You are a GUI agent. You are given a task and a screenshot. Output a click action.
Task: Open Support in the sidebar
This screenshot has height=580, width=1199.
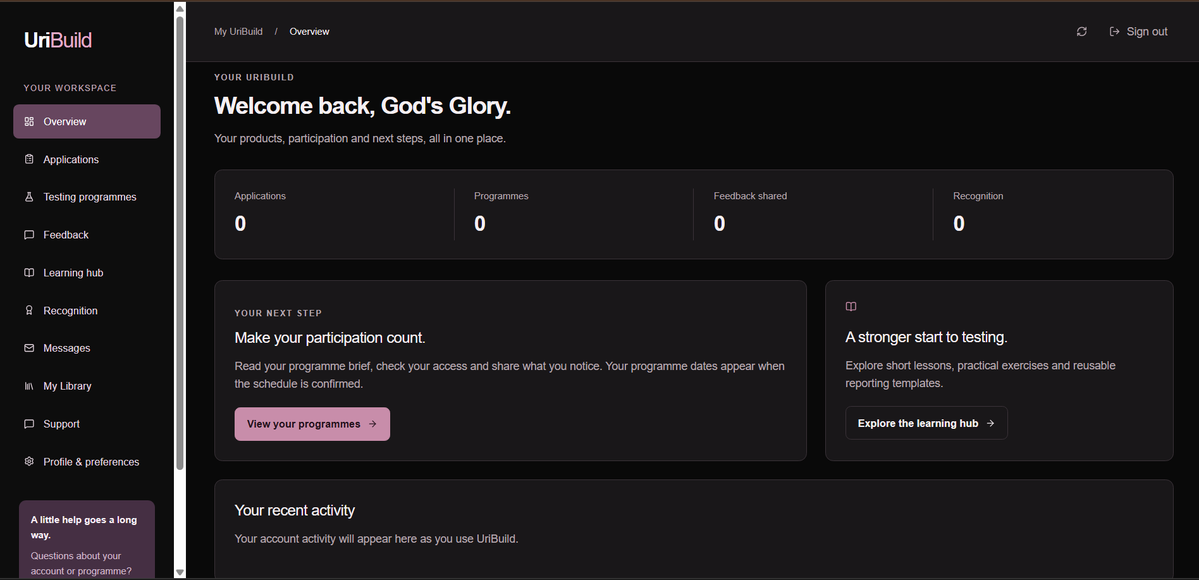pyautogui.click(x=86, y=424)
